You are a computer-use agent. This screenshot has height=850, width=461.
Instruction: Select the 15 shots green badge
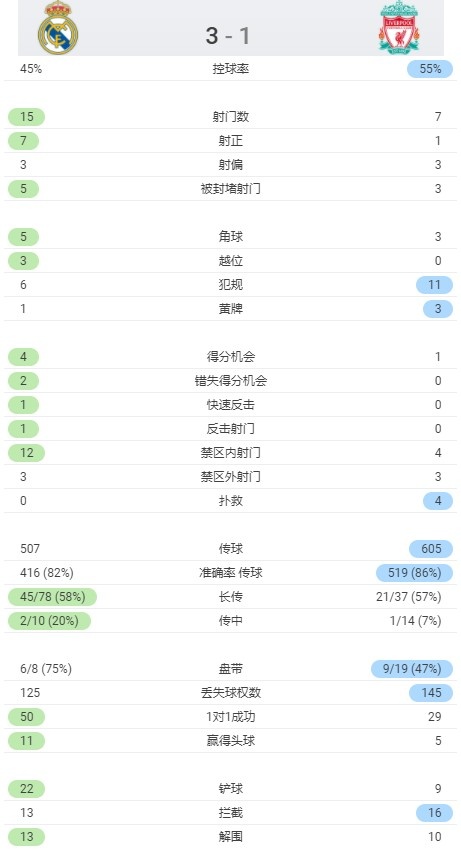[27, 117]
